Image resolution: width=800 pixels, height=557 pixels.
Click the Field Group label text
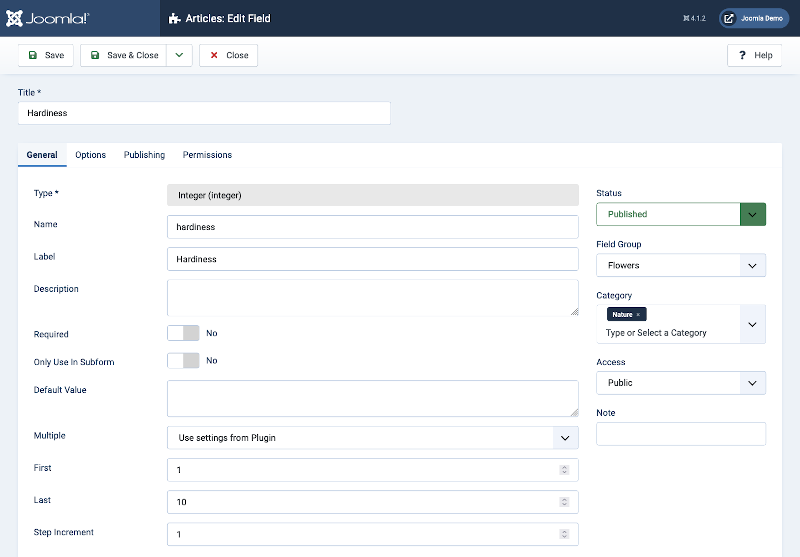[619, 244]
